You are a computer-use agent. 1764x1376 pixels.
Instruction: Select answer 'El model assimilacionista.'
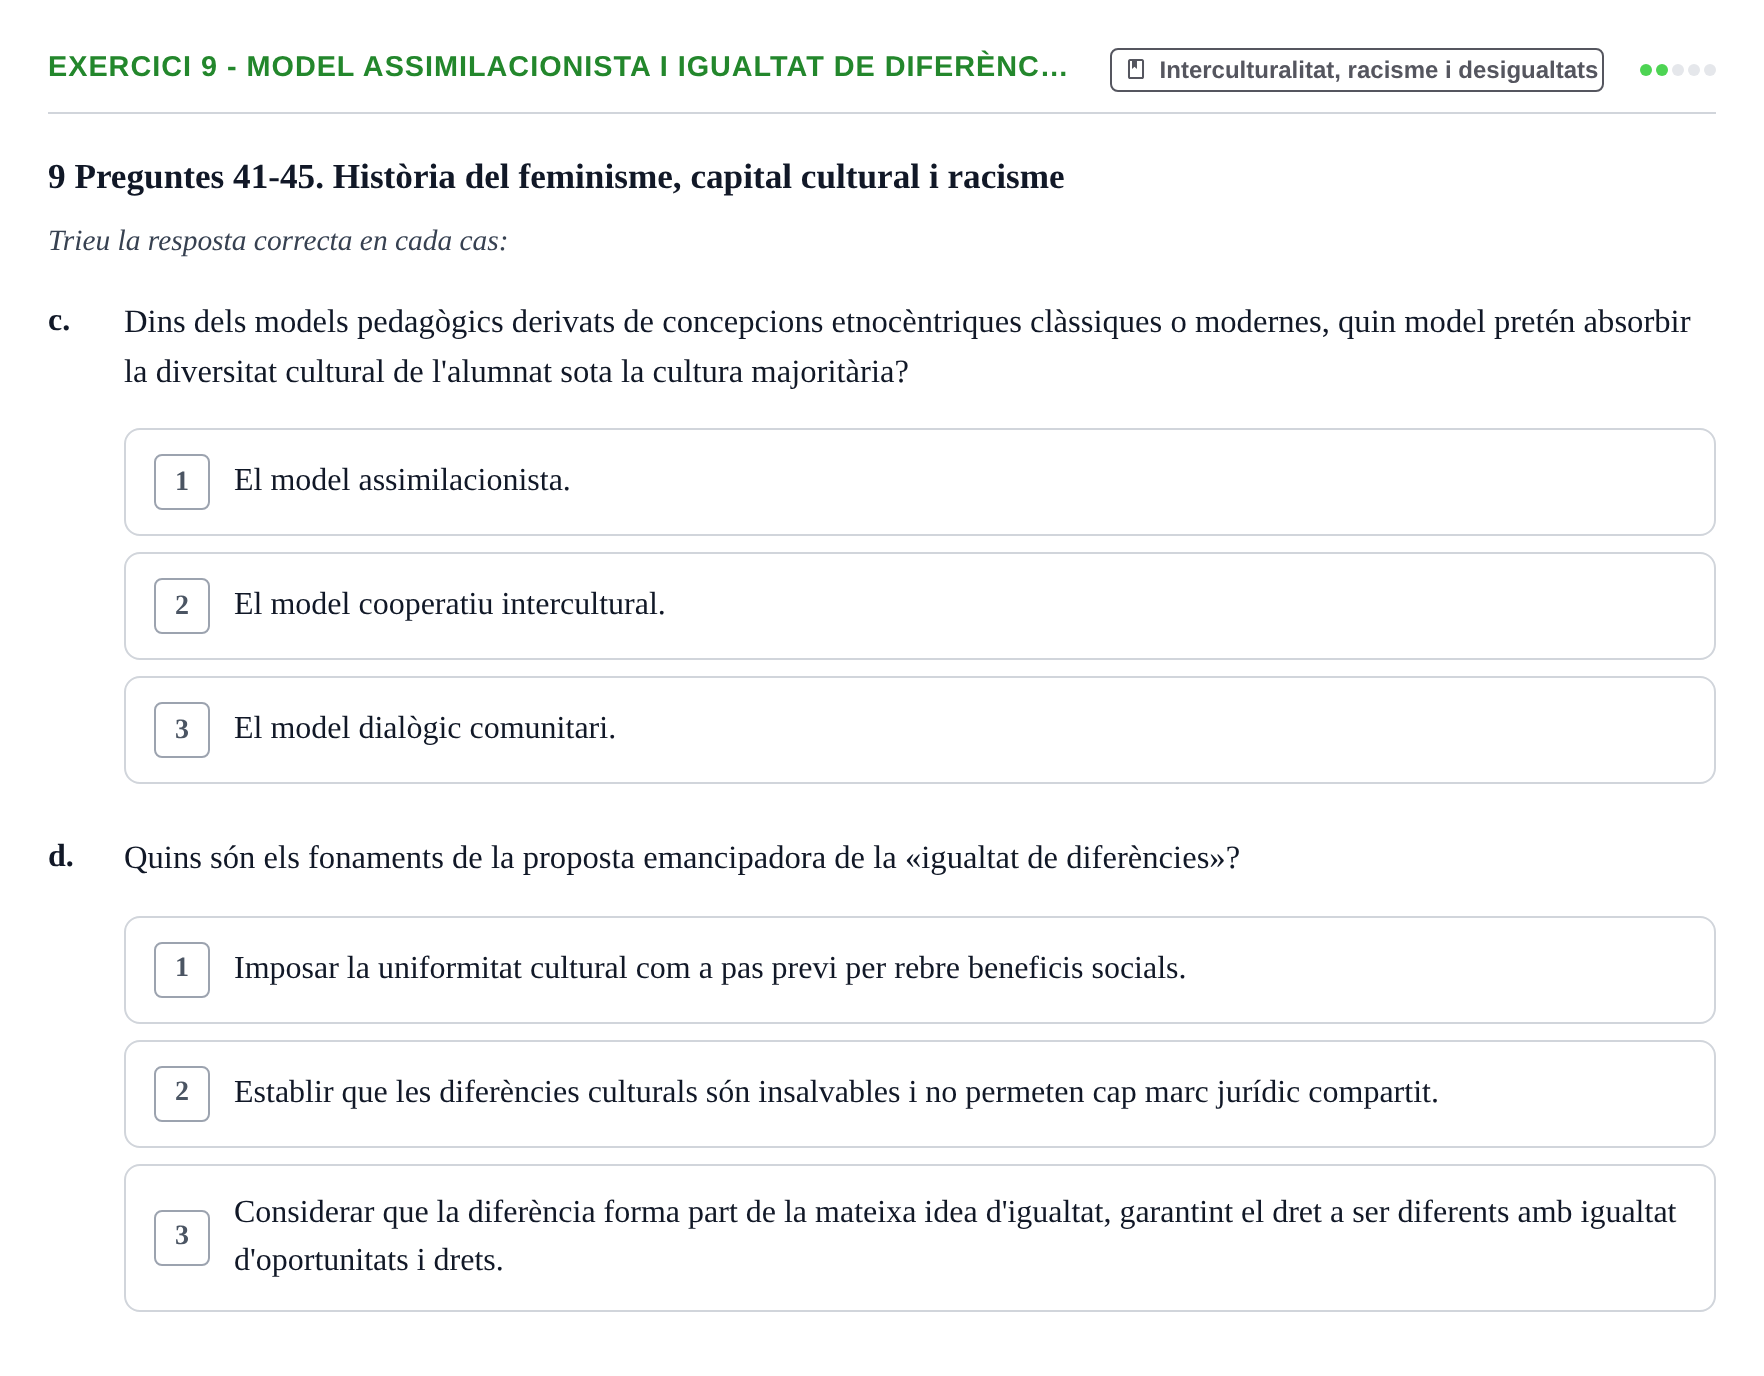pos(920,482)
